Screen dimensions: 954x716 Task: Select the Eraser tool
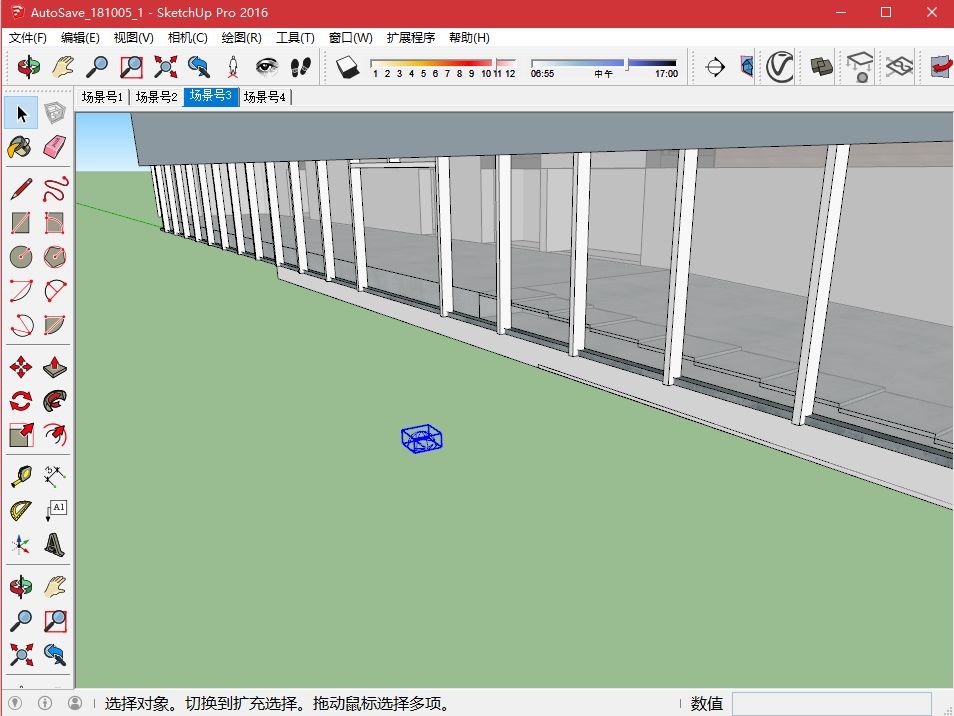[x=54, y=147]
